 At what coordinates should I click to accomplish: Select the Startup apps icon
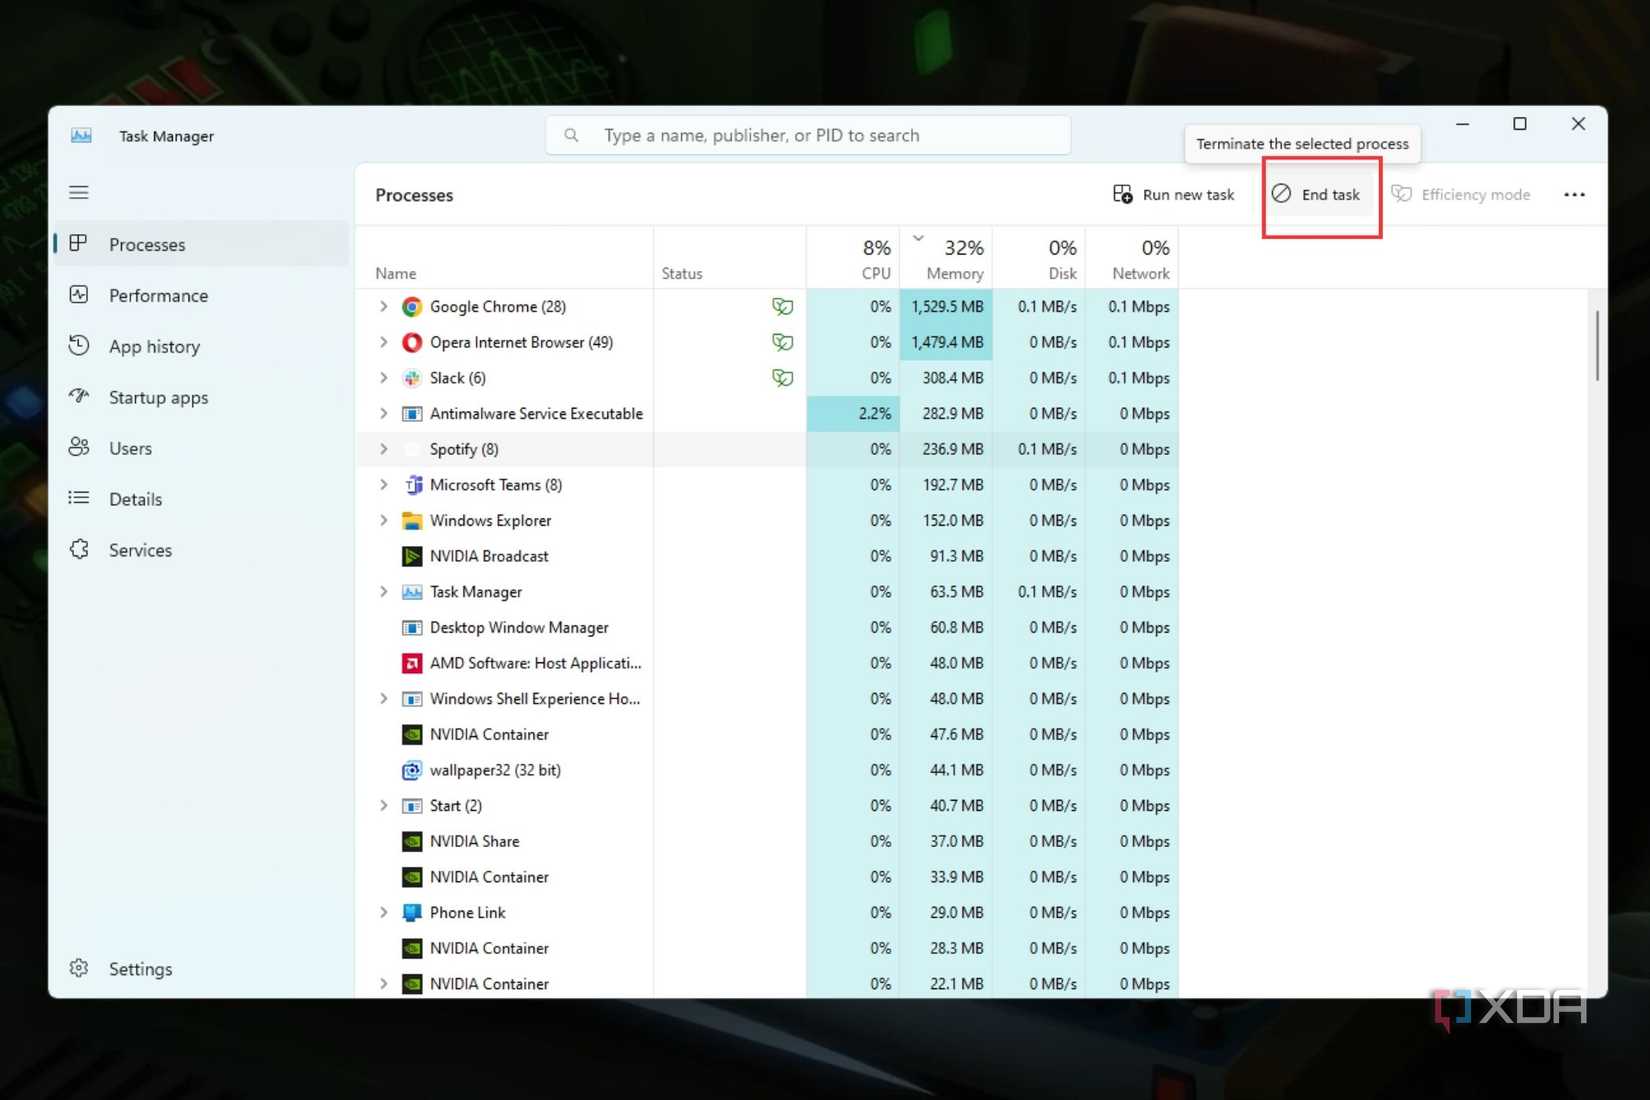[79, 397]
